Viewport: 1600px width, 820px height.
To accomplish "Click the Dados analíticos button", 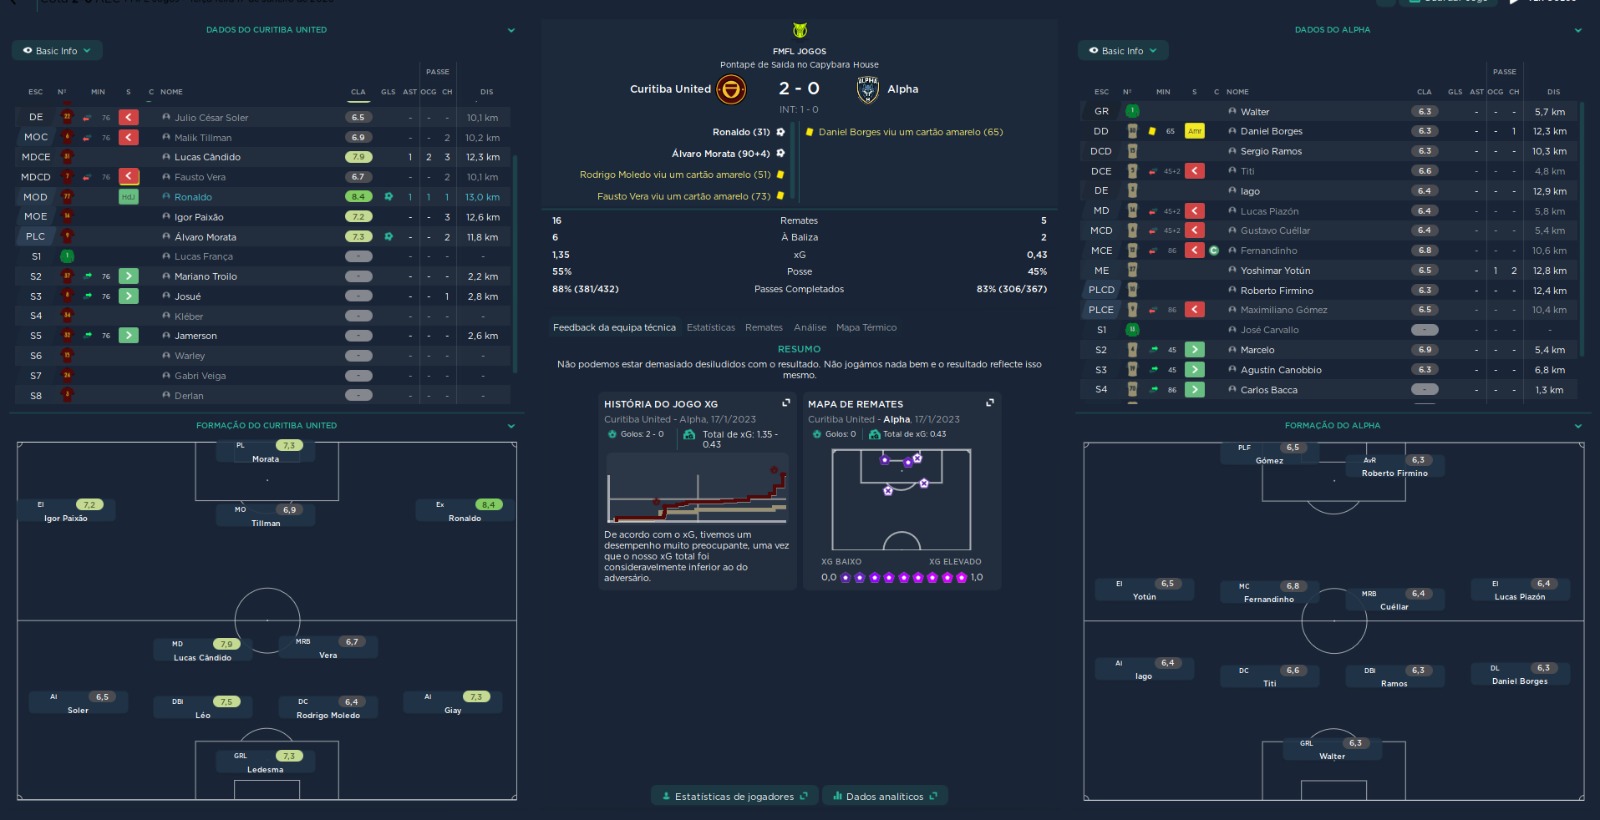I will [x=884, y=797].
